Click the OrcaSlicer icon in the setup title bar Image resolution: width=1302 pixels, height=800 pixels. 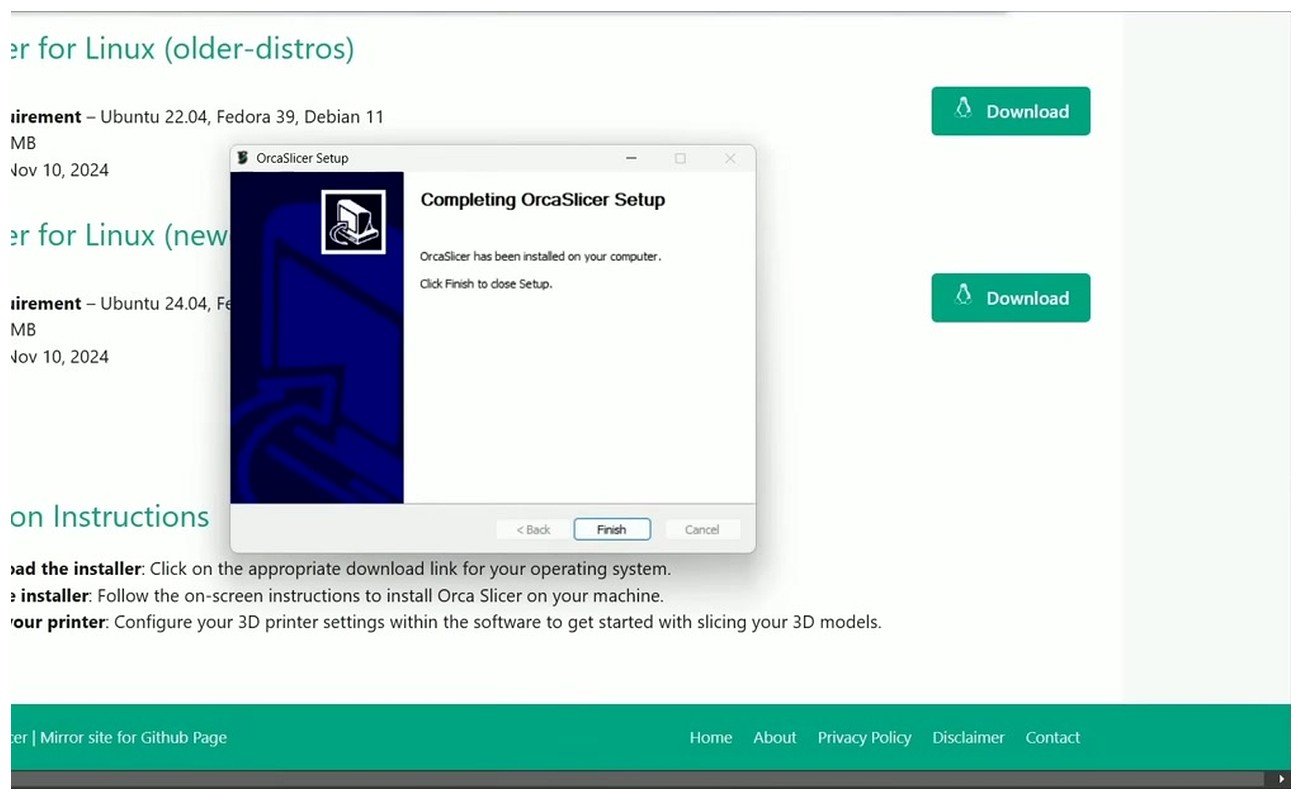(x=242, y=158)
